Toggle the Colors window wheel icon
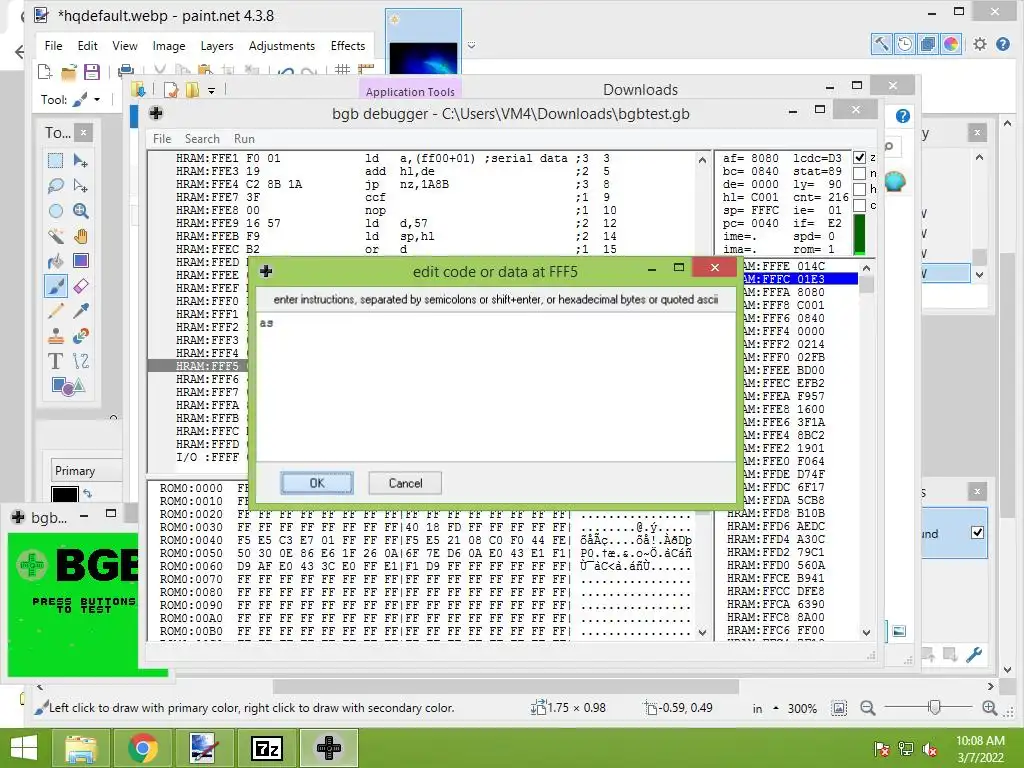This screenshot has width=1024, height=768. (x=951, y=44)
